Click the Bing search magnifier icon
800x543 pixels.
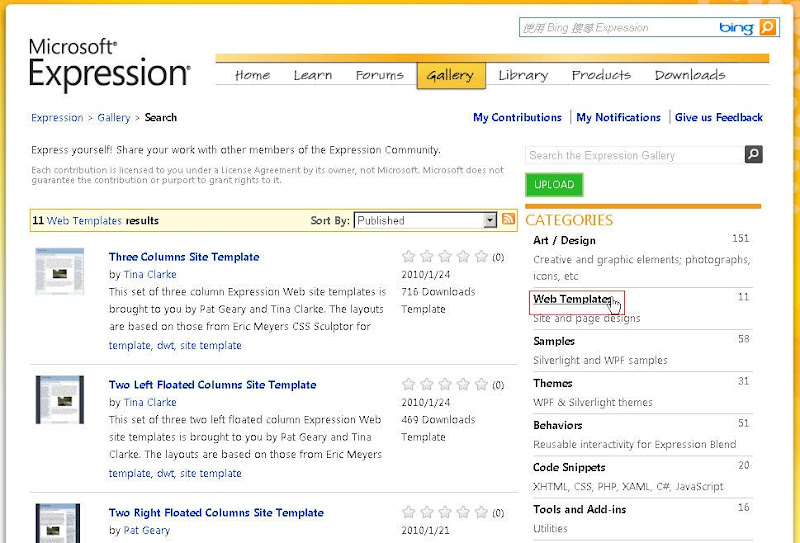point(767,27)
